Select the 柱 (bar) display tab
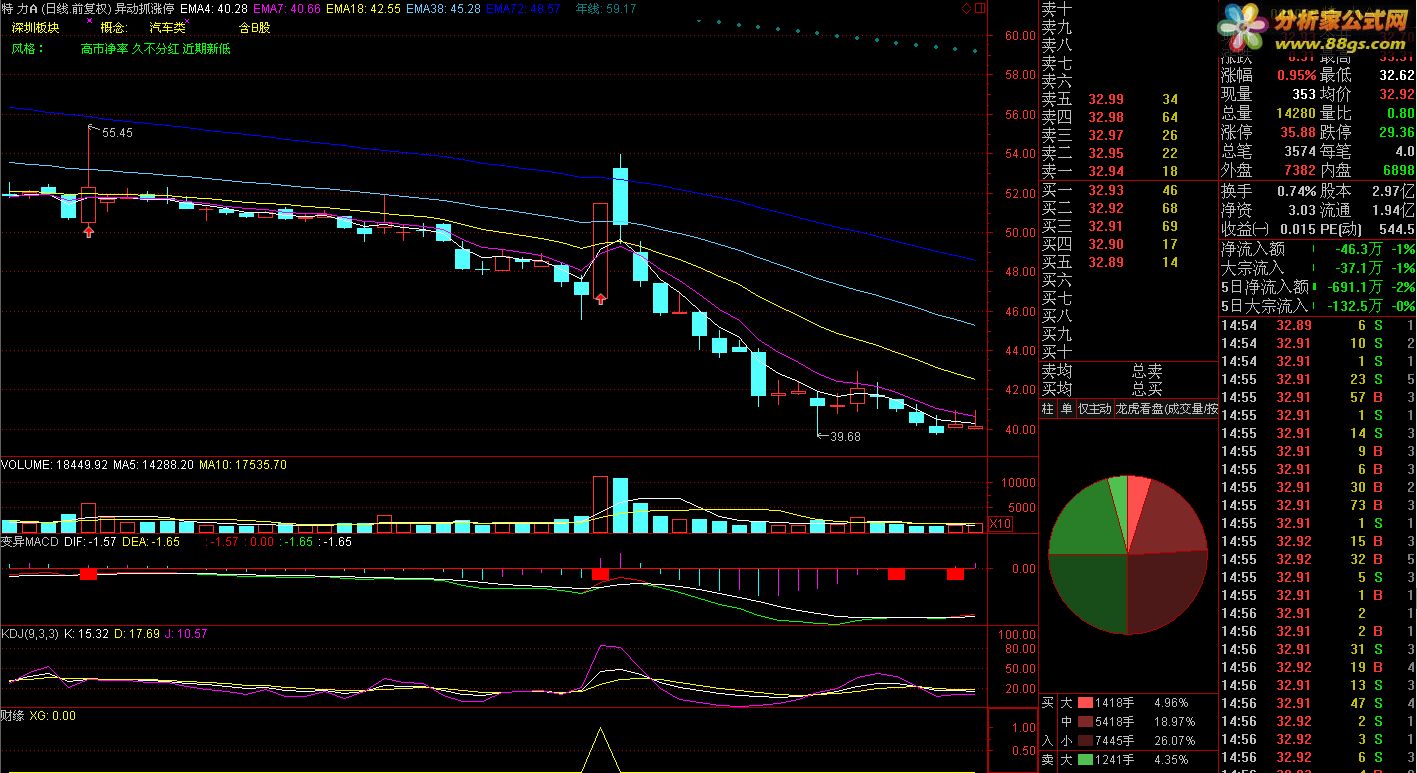Image resolution: width=1417 pixels, height=773 pixels. pos(1048,409)
